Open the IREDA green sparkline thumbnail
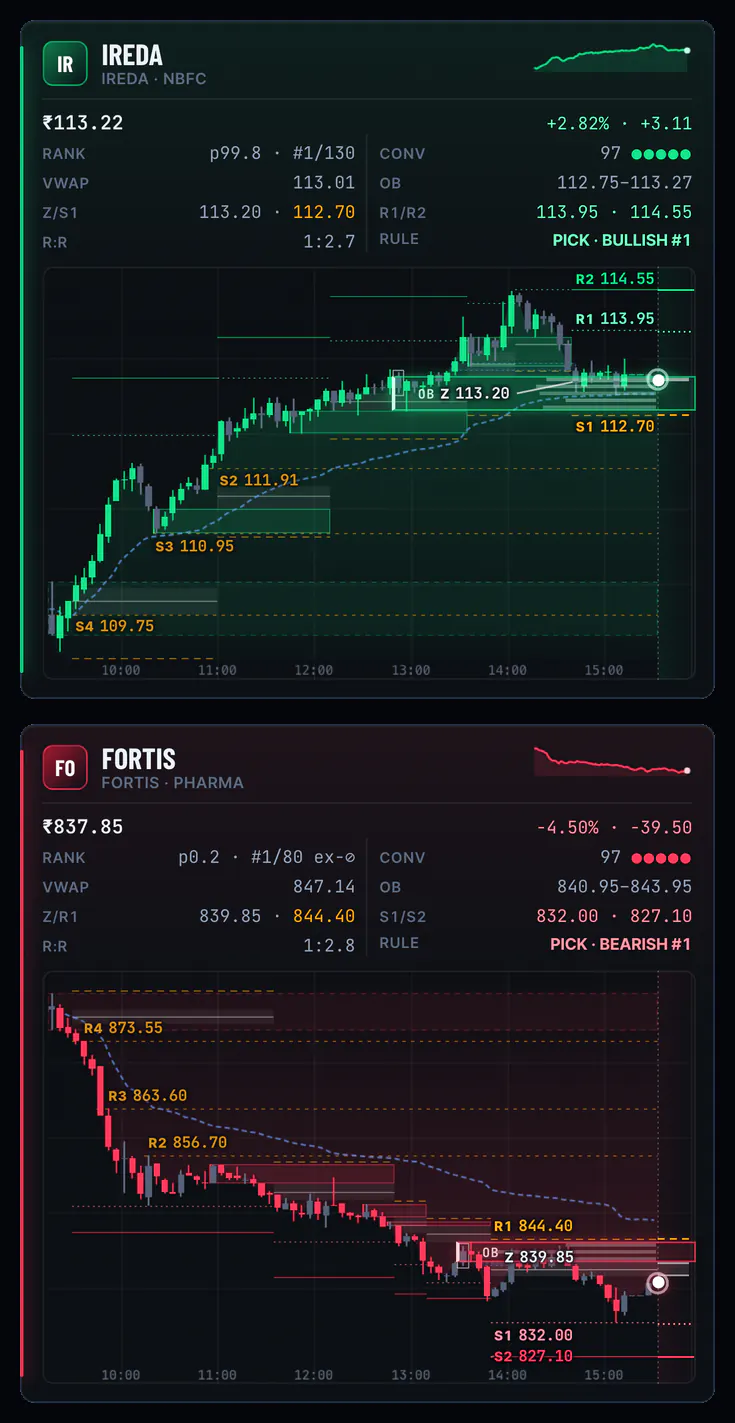 612,57
